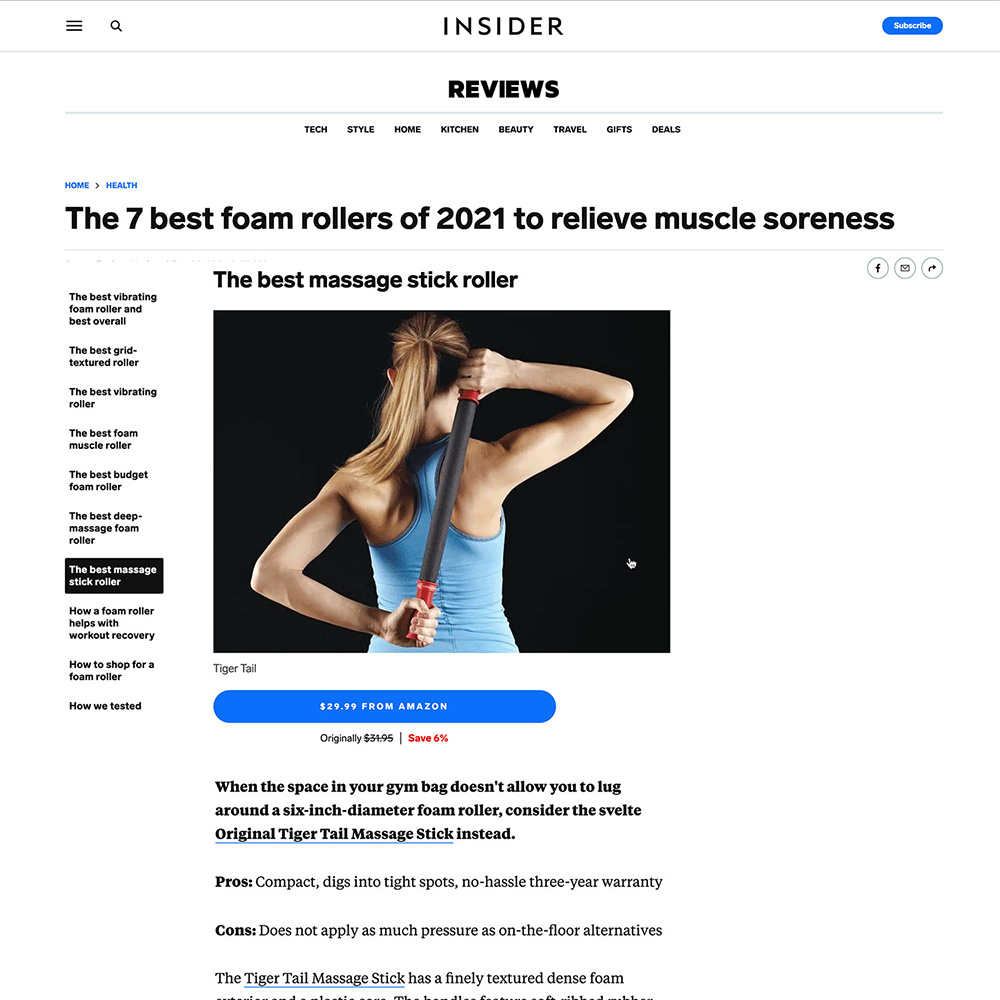Open Original Tiger Tail Massage Stick link

click(334, 834)
